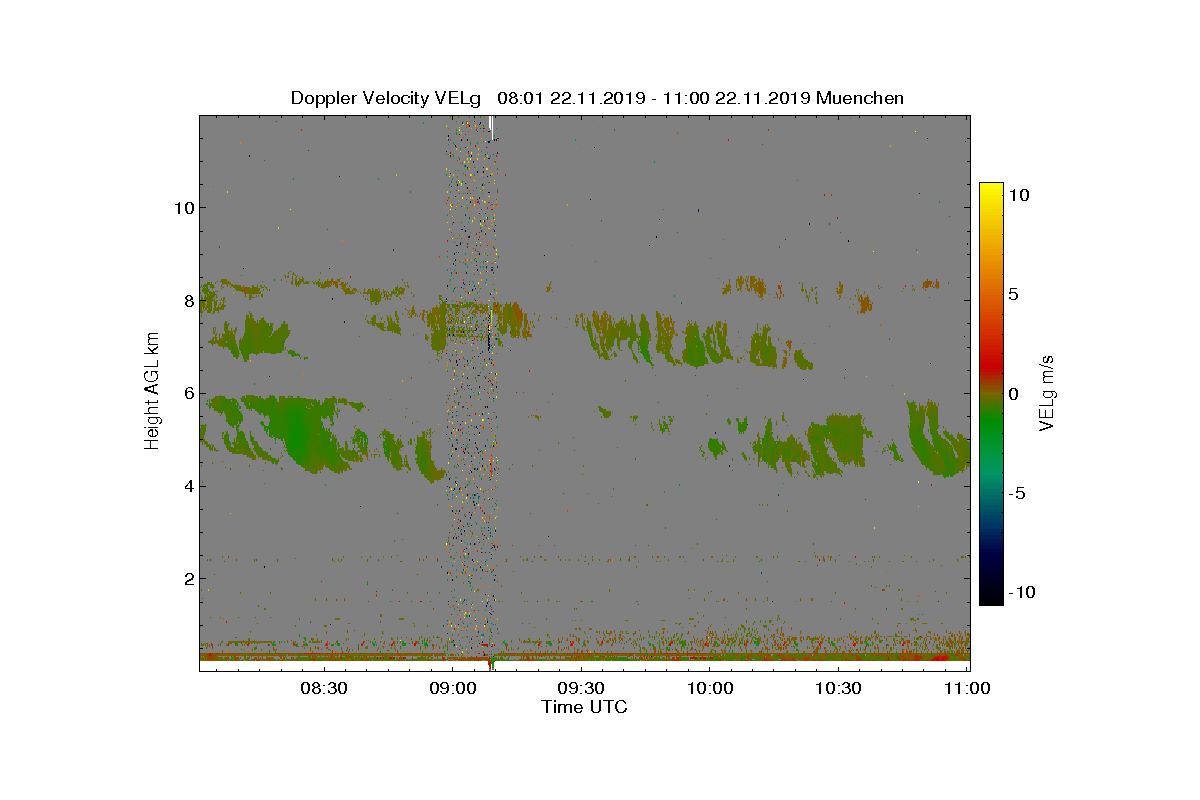Select the 11:00 time tick label
Image resolution: width=1200 pixels, height=800 pixels.
967,688
